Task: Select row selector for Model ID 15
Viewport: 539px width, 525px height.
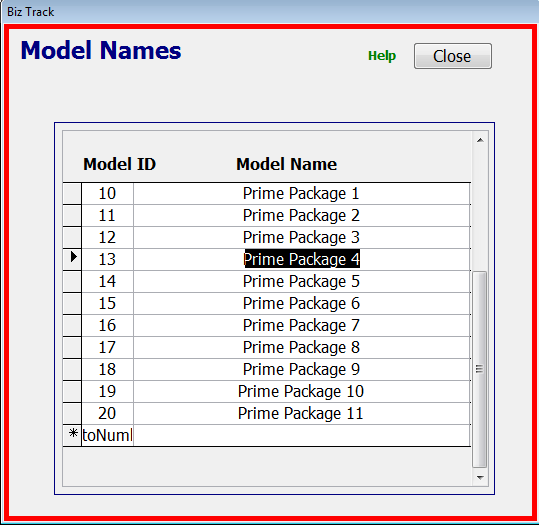Action: [x=72, y=304]
